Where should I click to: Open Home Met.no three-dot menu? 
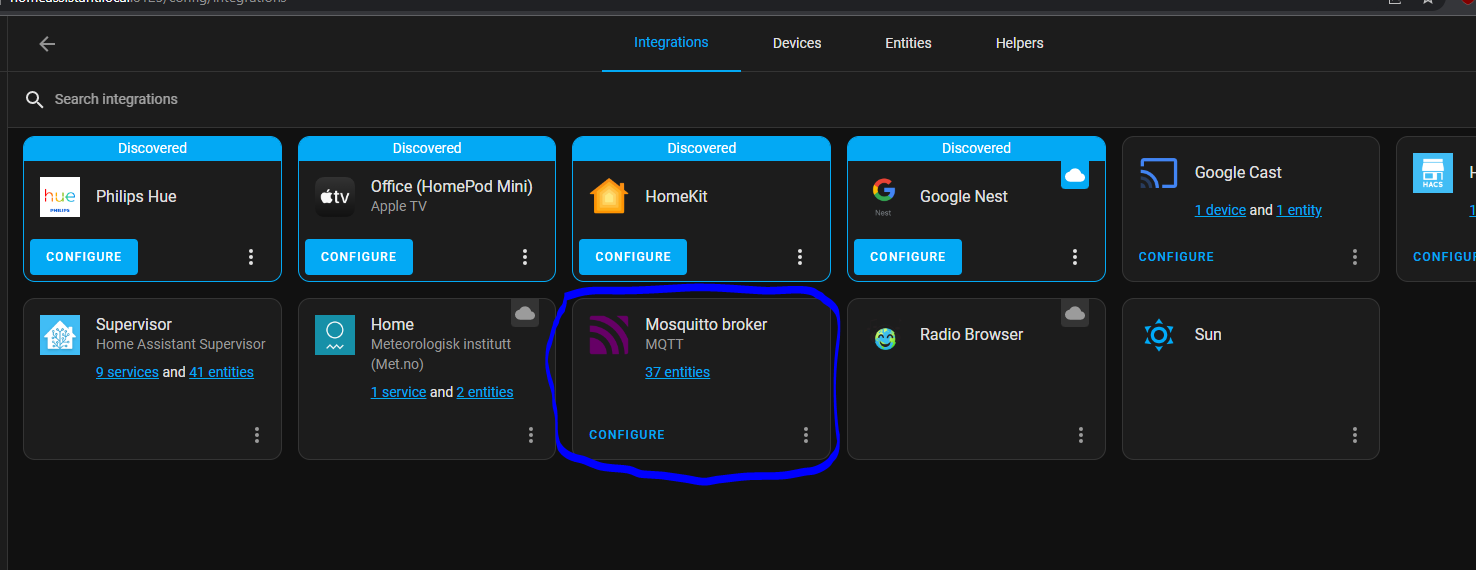[x=531, y=435]
